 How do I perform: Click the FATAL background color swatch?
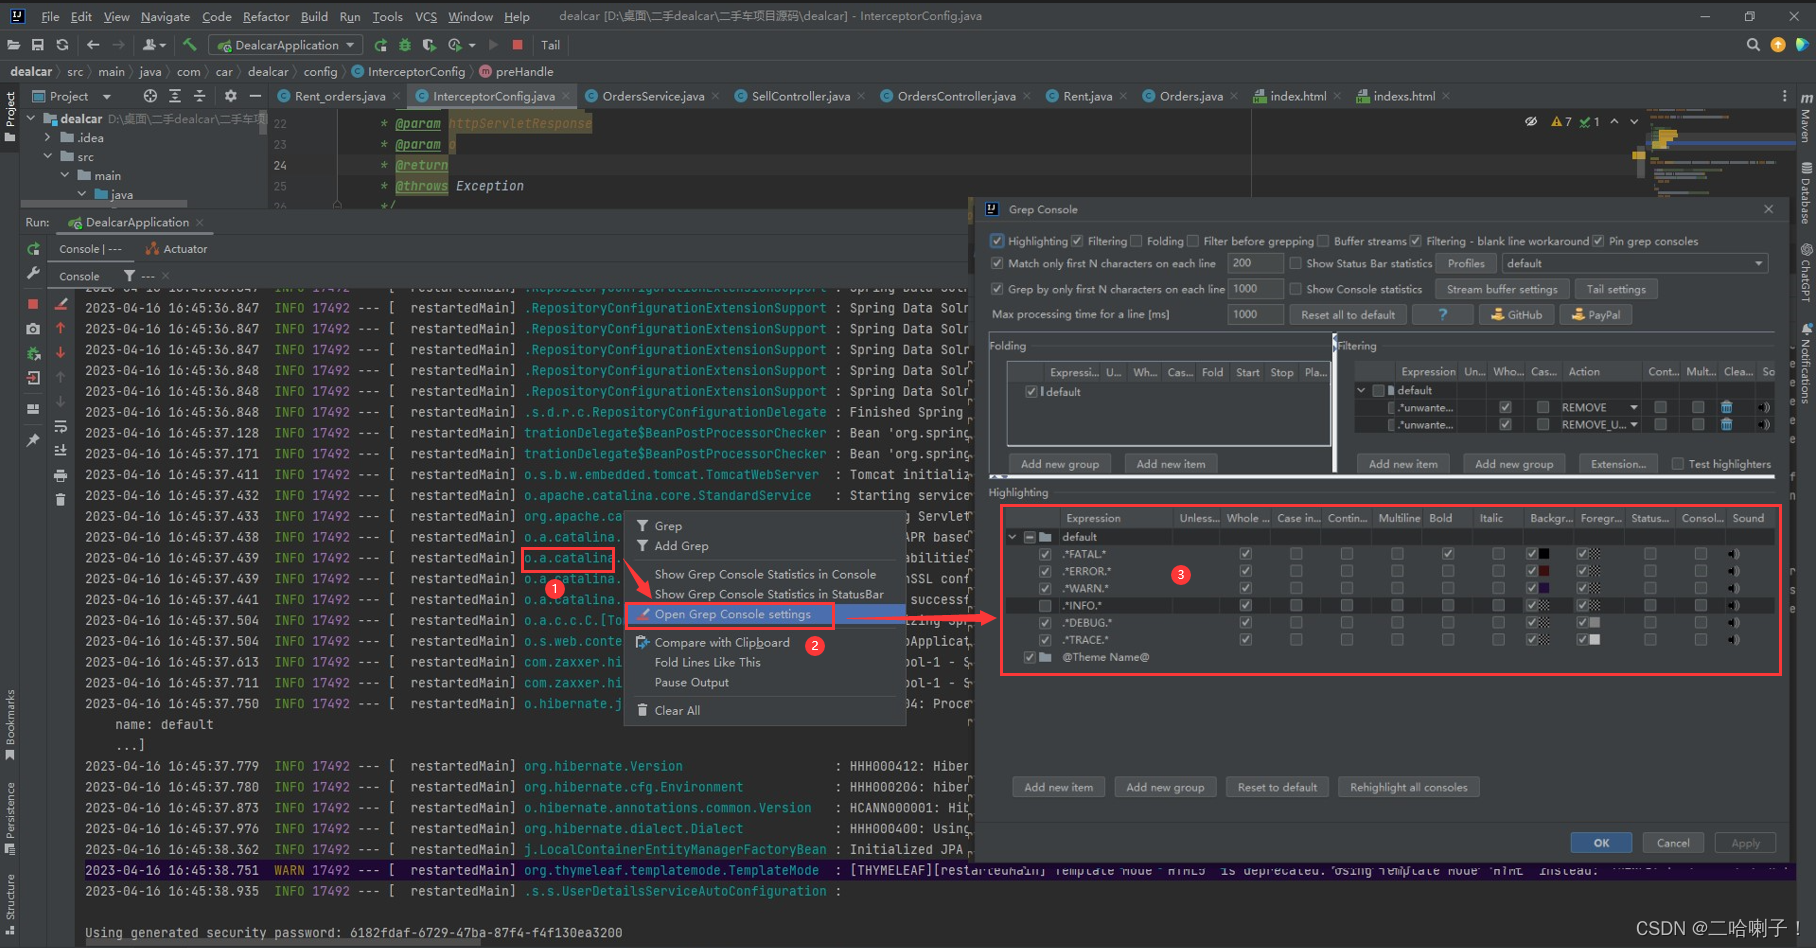pyautogui.click(x=1543, y=554)
